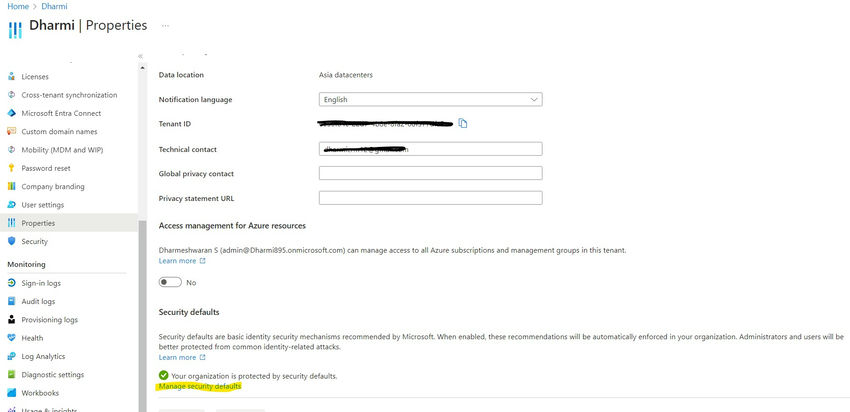Open the Notification language dropdown
This screenshot has width=850, height=412.
click(x=430, y=100)
